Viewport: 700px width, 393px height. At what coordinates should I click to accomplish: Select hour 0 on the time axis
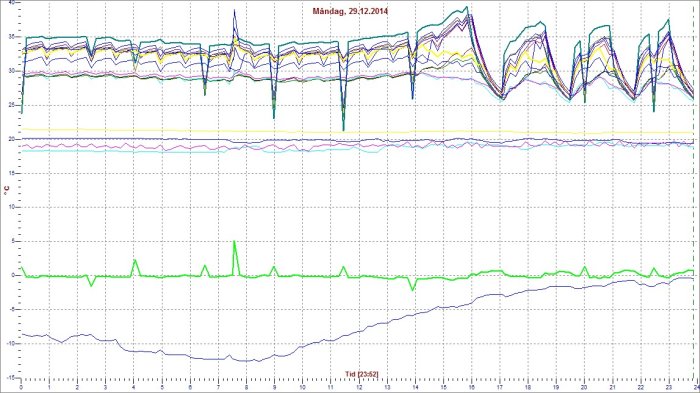21,387
